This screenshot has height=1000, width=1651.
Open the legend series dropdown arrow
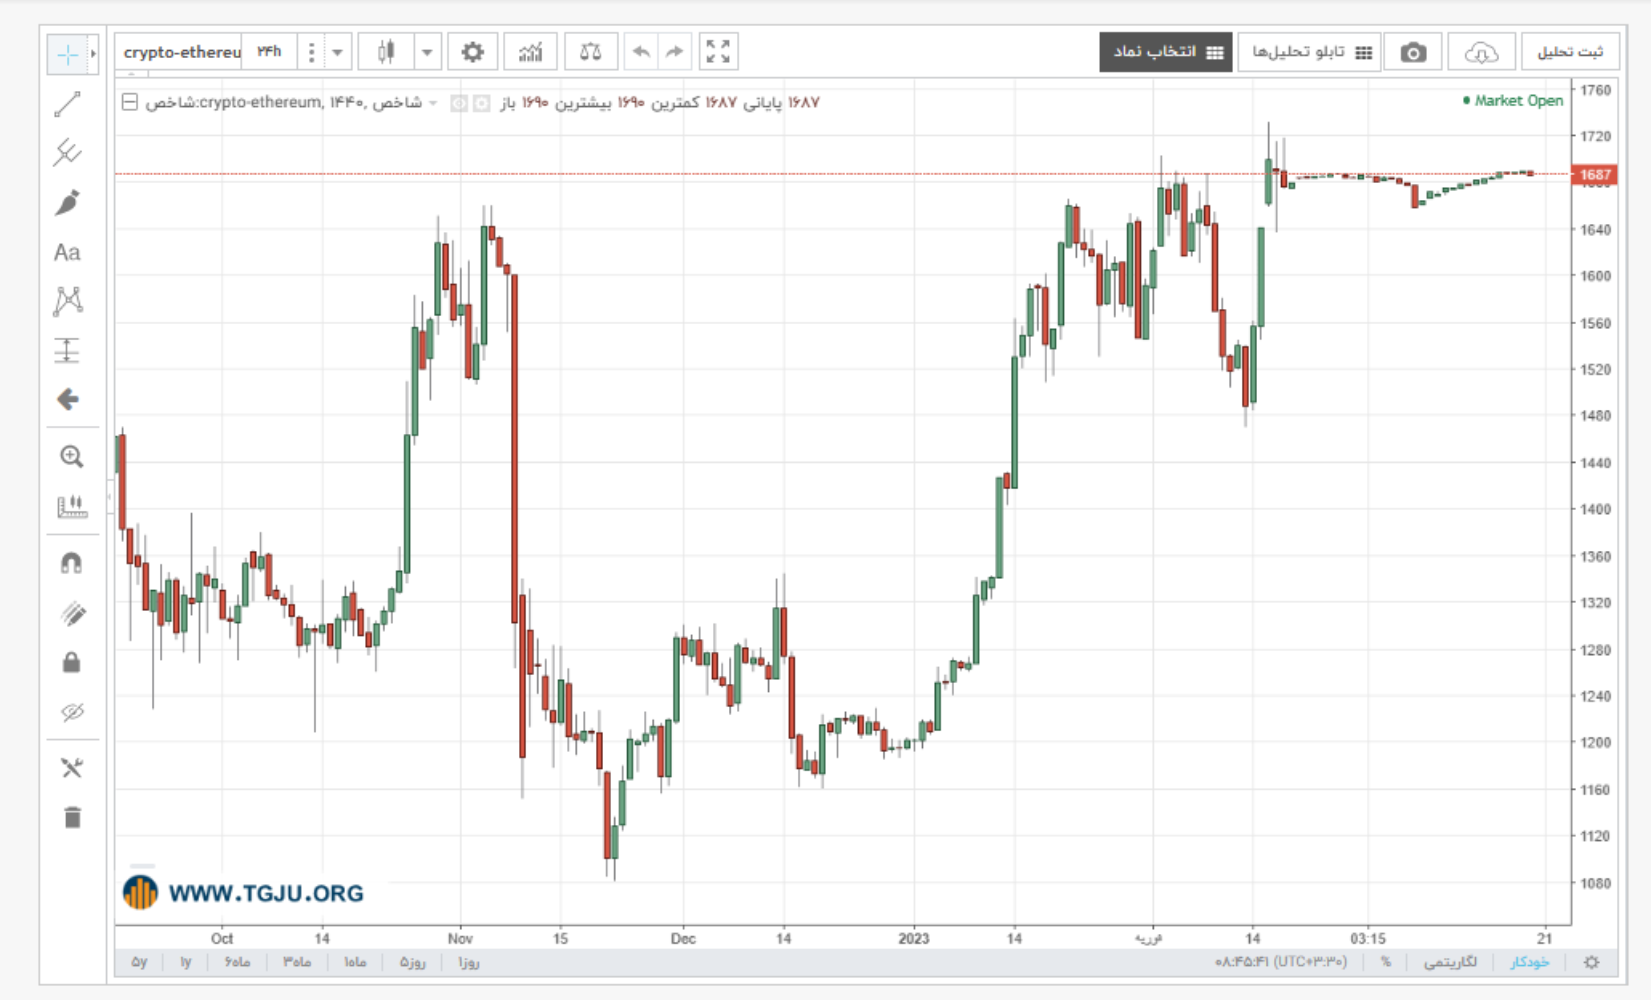(x=433, y=103)
